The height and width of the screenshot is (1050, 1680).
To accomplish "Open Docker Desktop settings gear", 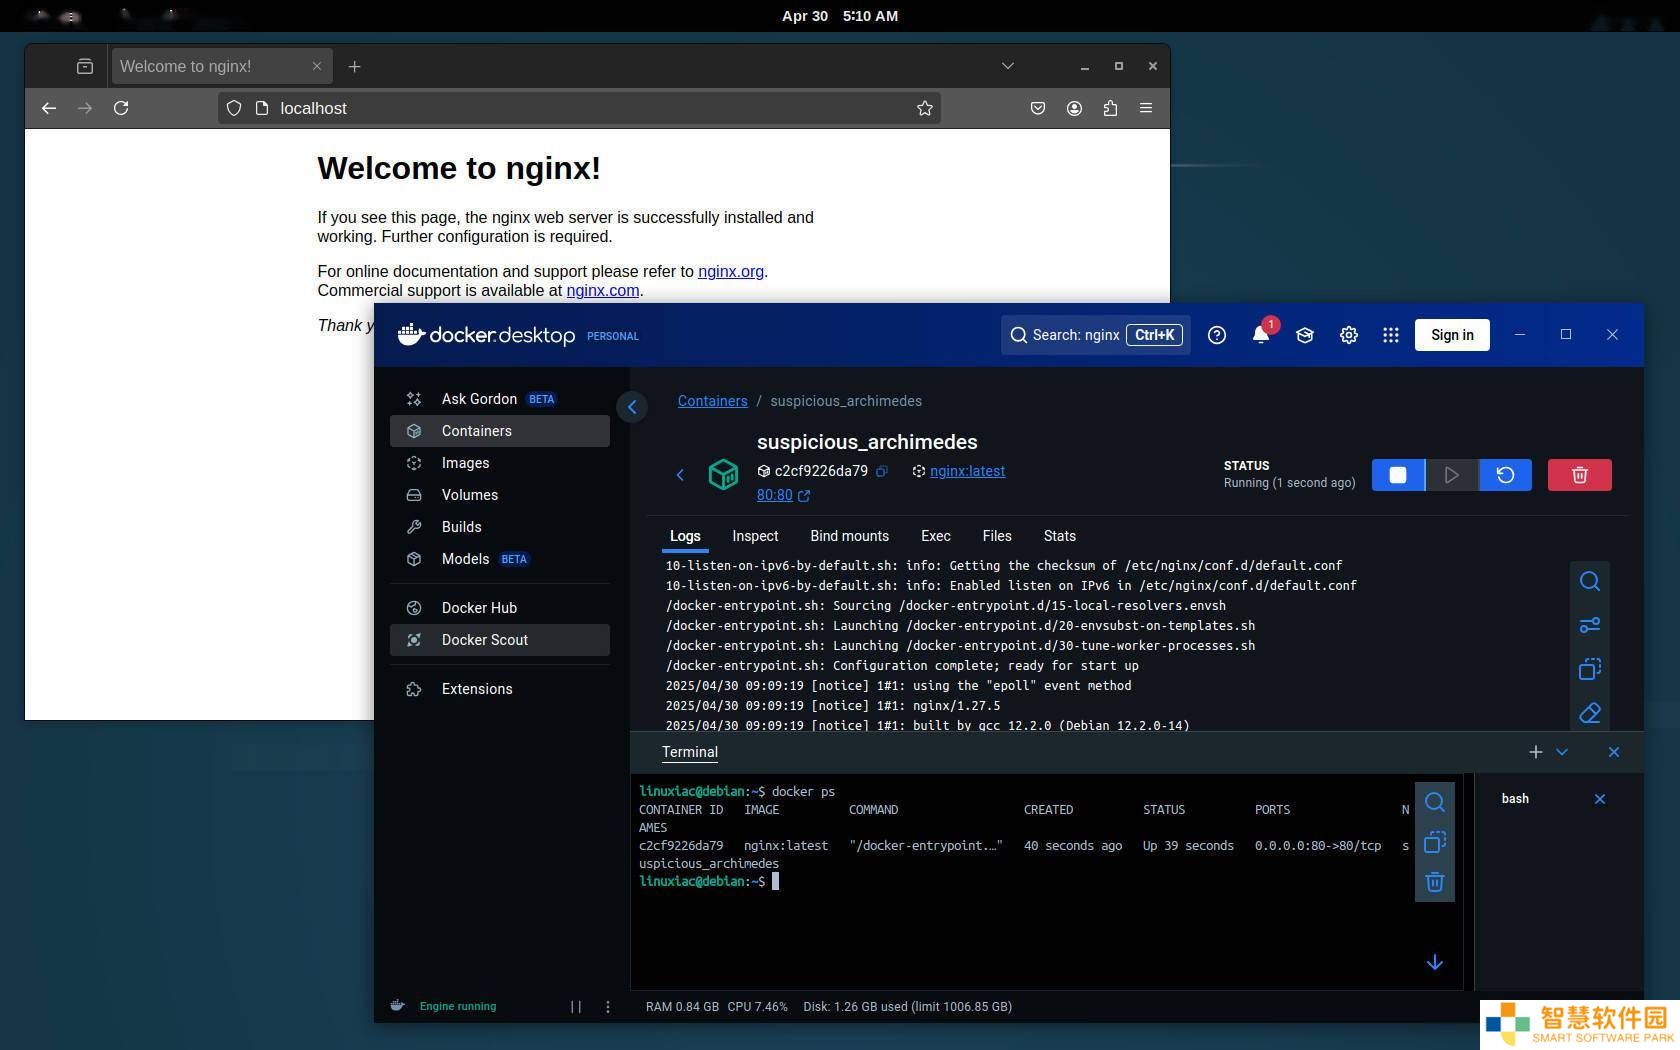I will pyautogui.click(x=1349, y=335).
